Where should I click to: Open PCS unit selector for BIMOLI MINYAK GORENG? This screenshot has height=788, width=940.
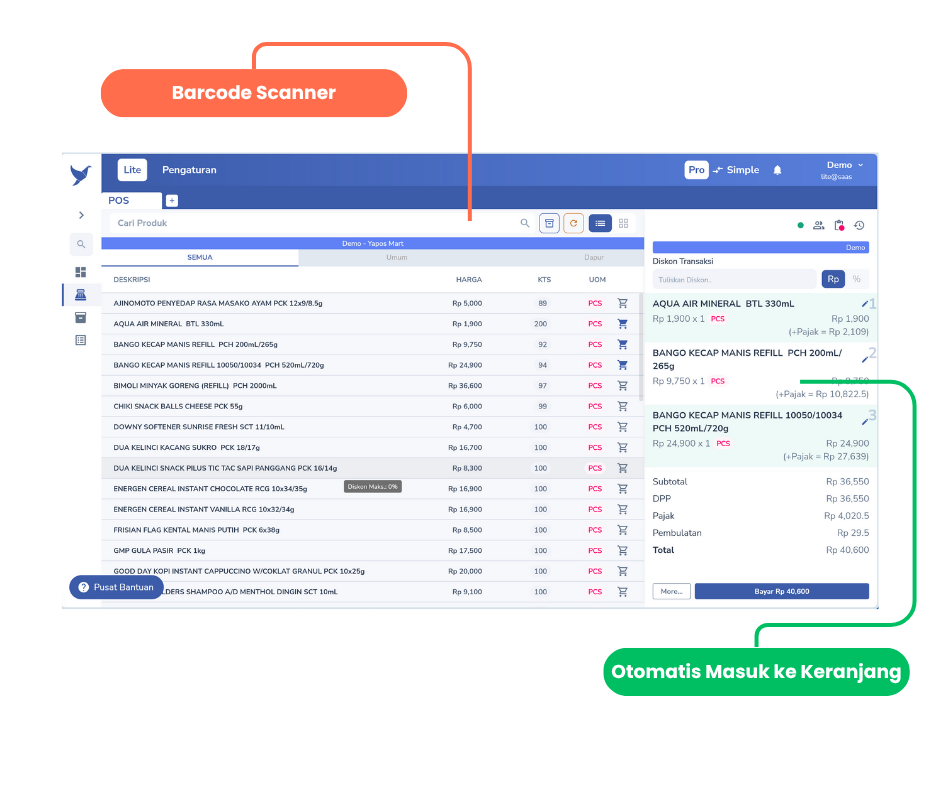595,386
